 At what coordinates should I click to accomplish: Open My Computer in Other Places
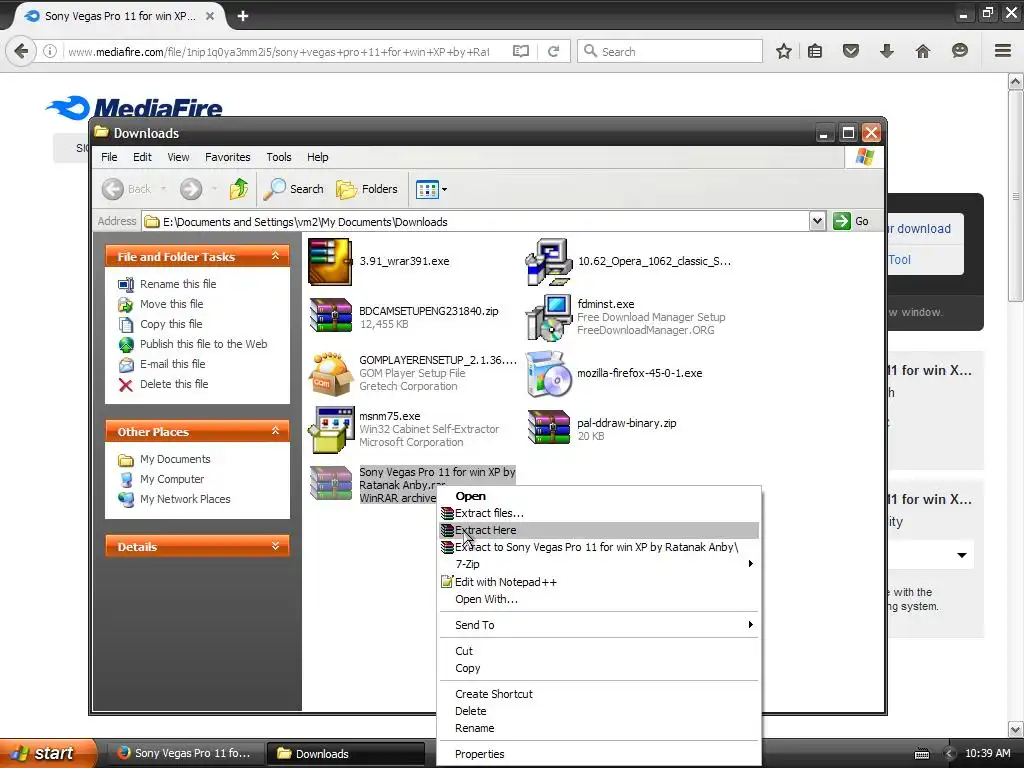(161, 479)
